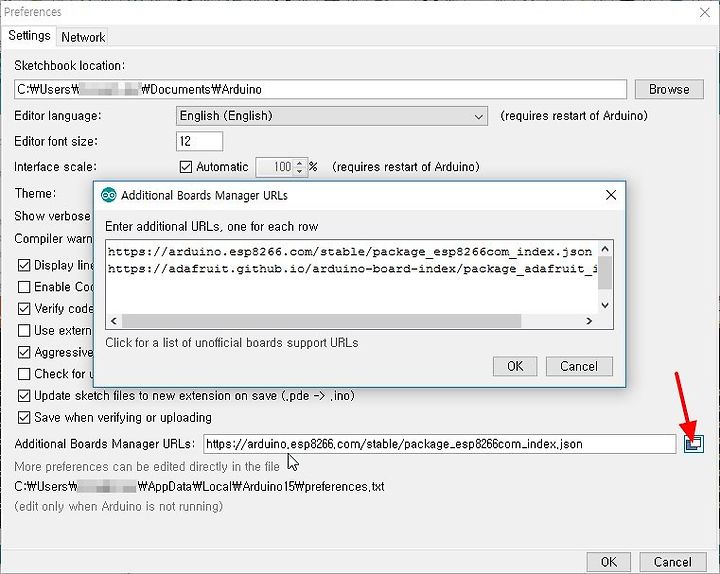Switch to the Settings tab

click(x=29, y=35)
